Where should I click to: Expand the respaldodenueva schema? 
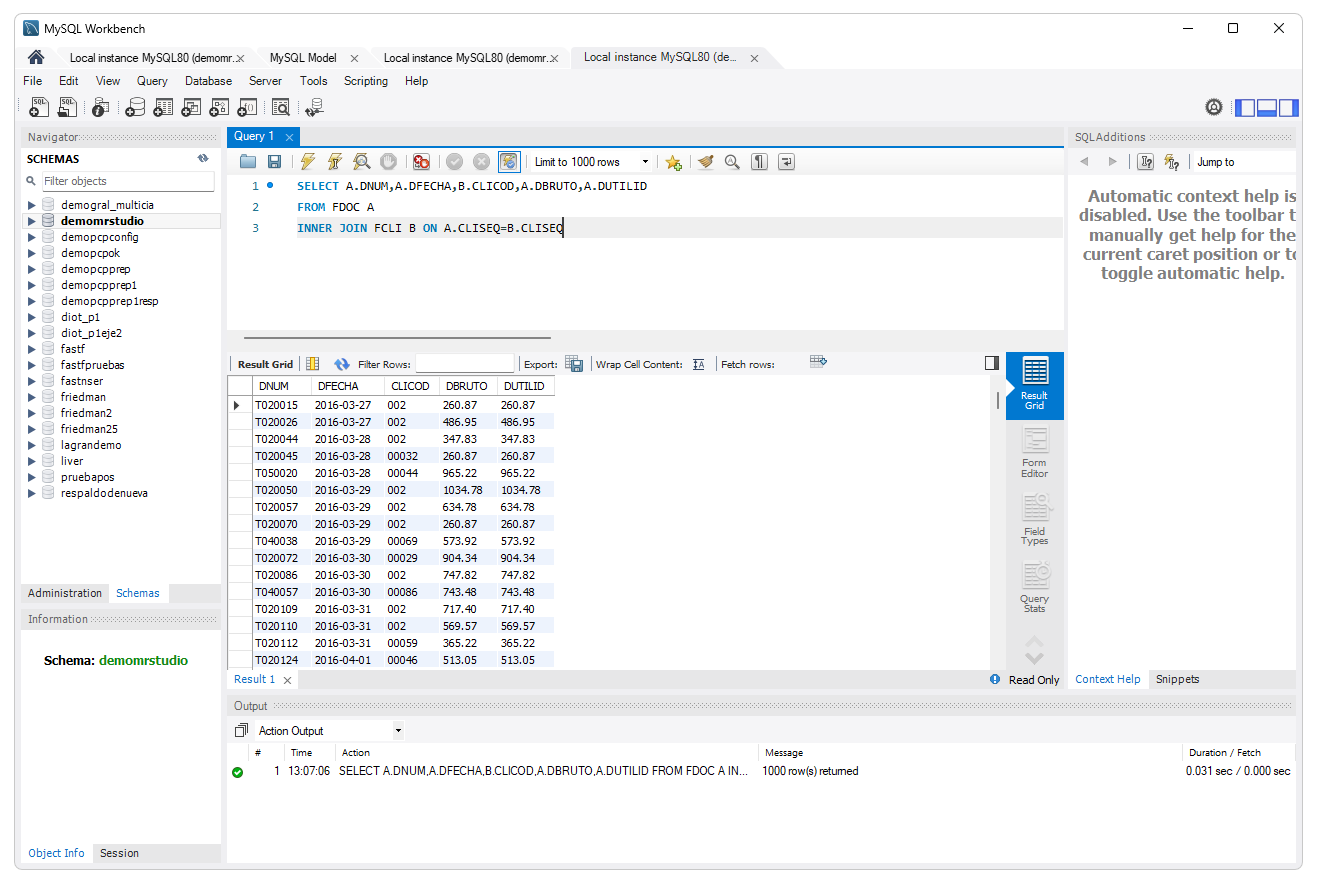(32, 493)
